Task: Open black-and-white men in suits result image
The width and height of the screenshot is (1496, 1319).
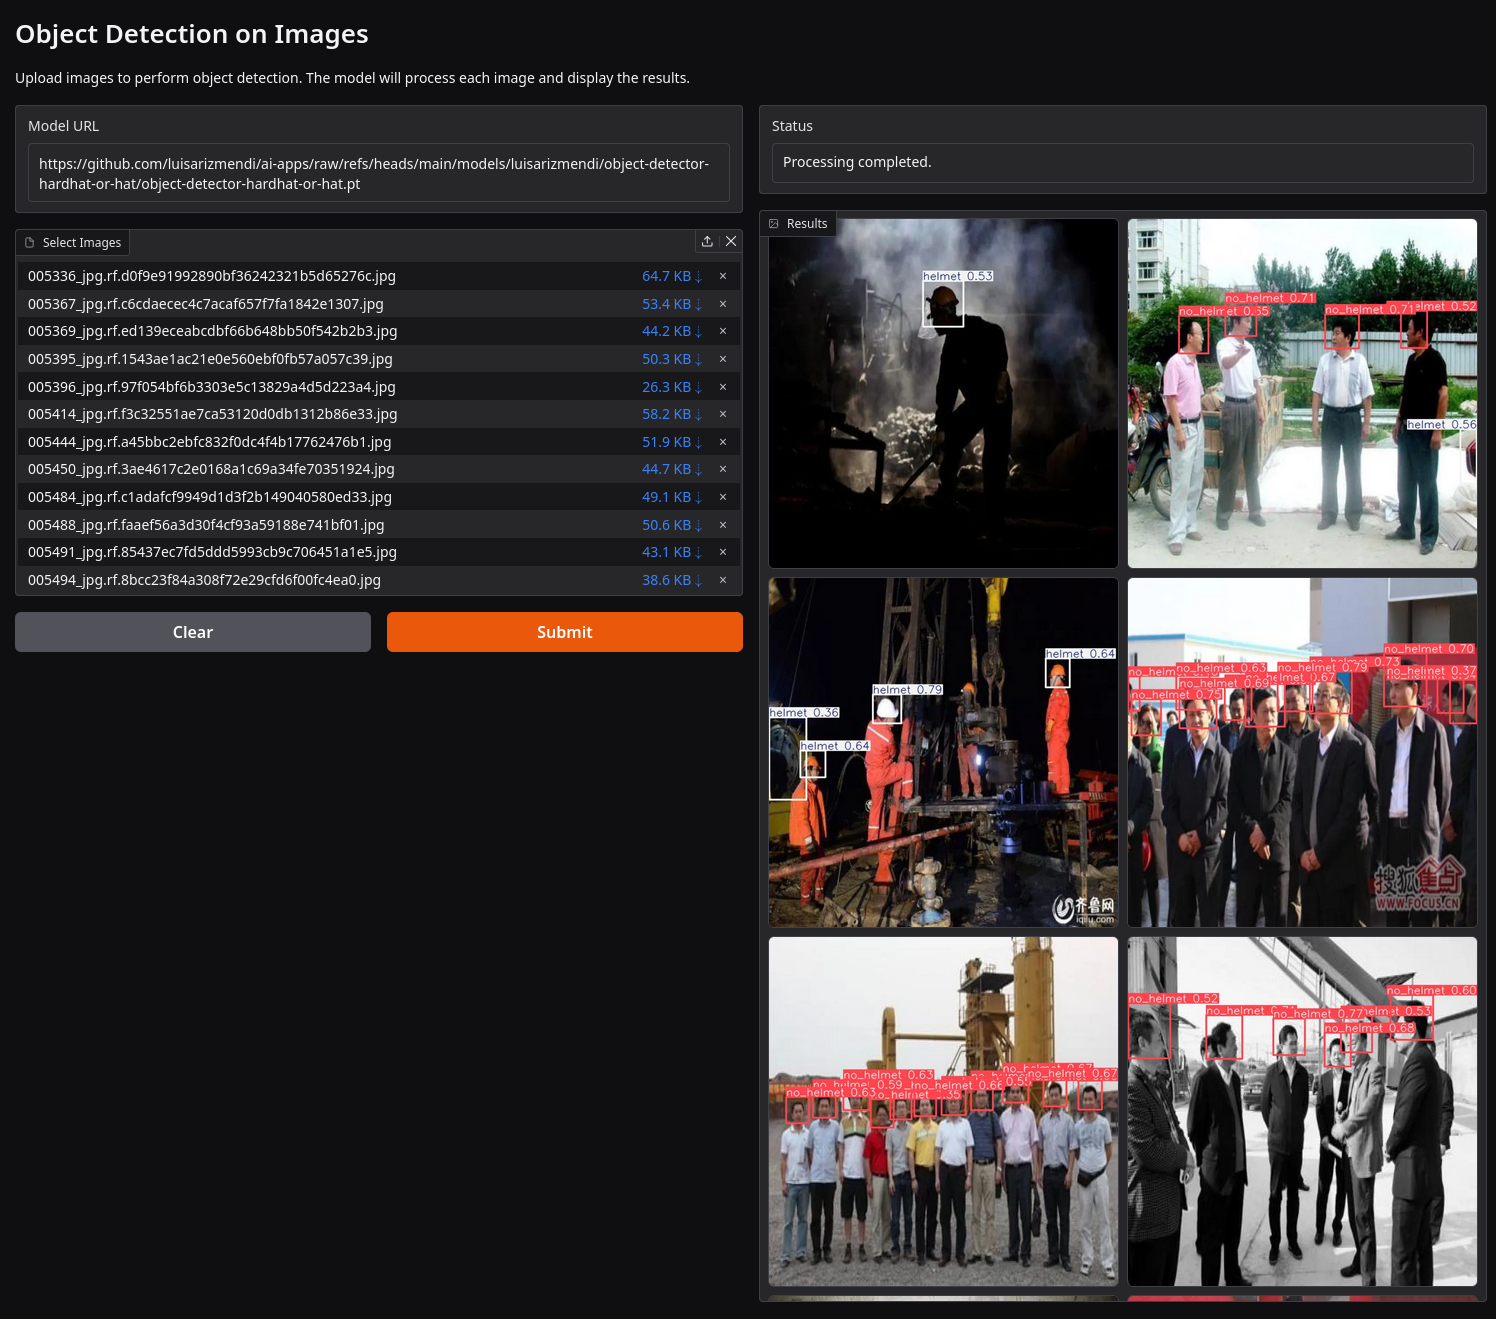Action: (1302, 1111)
